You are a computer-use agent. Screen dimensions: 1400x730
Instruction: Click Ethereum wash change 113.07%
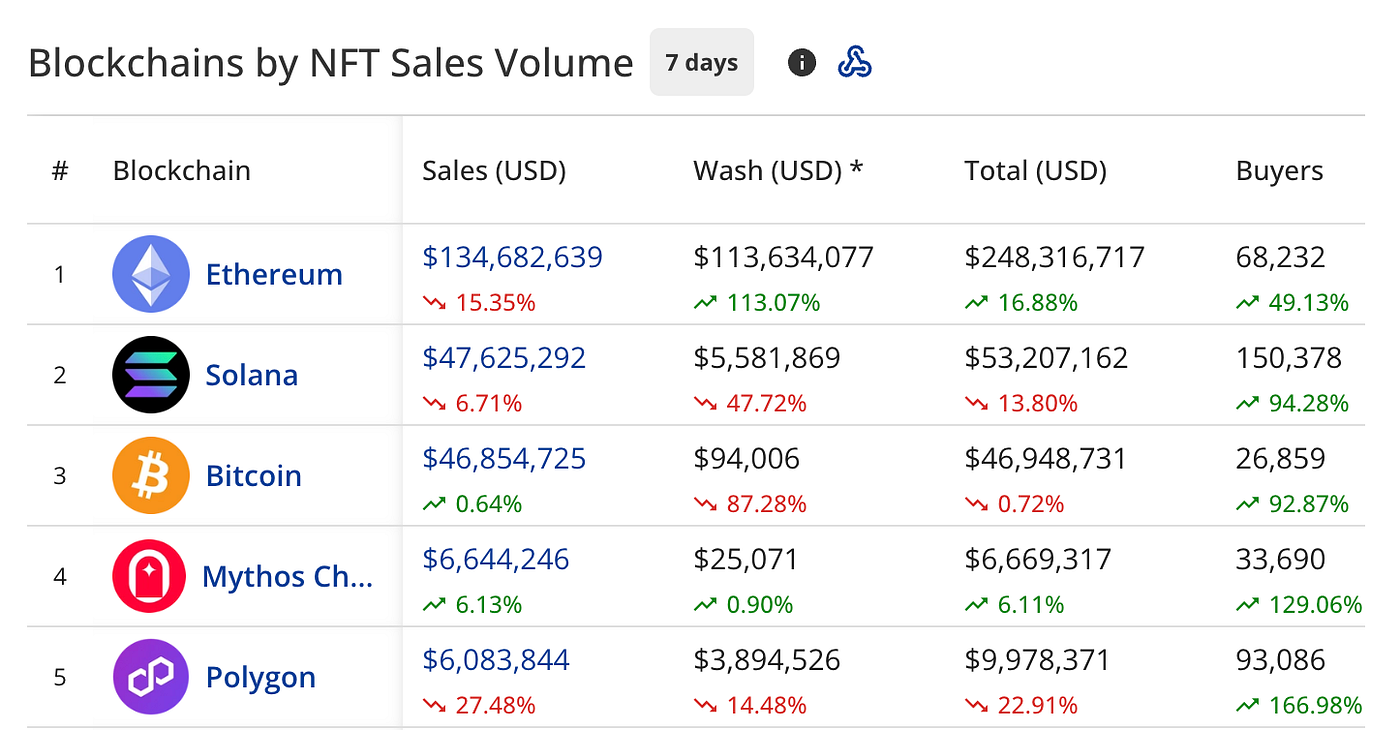757,302
